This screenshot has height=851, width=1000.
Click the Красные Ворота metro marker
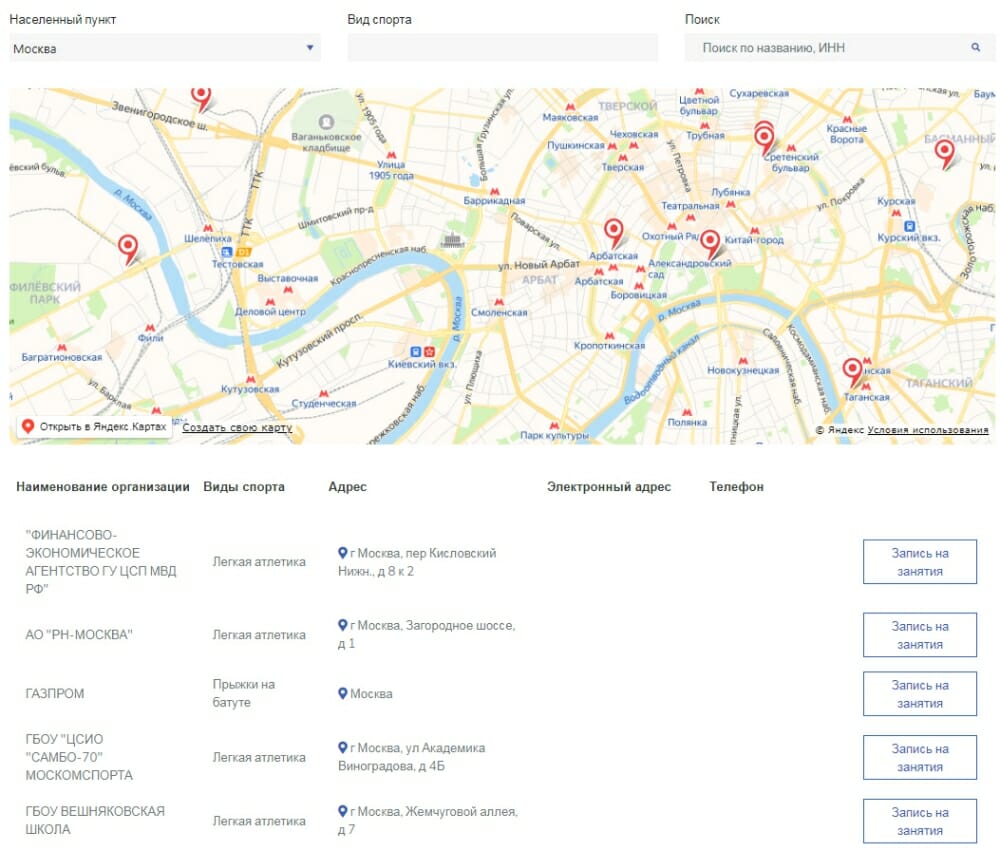point(848,119)
